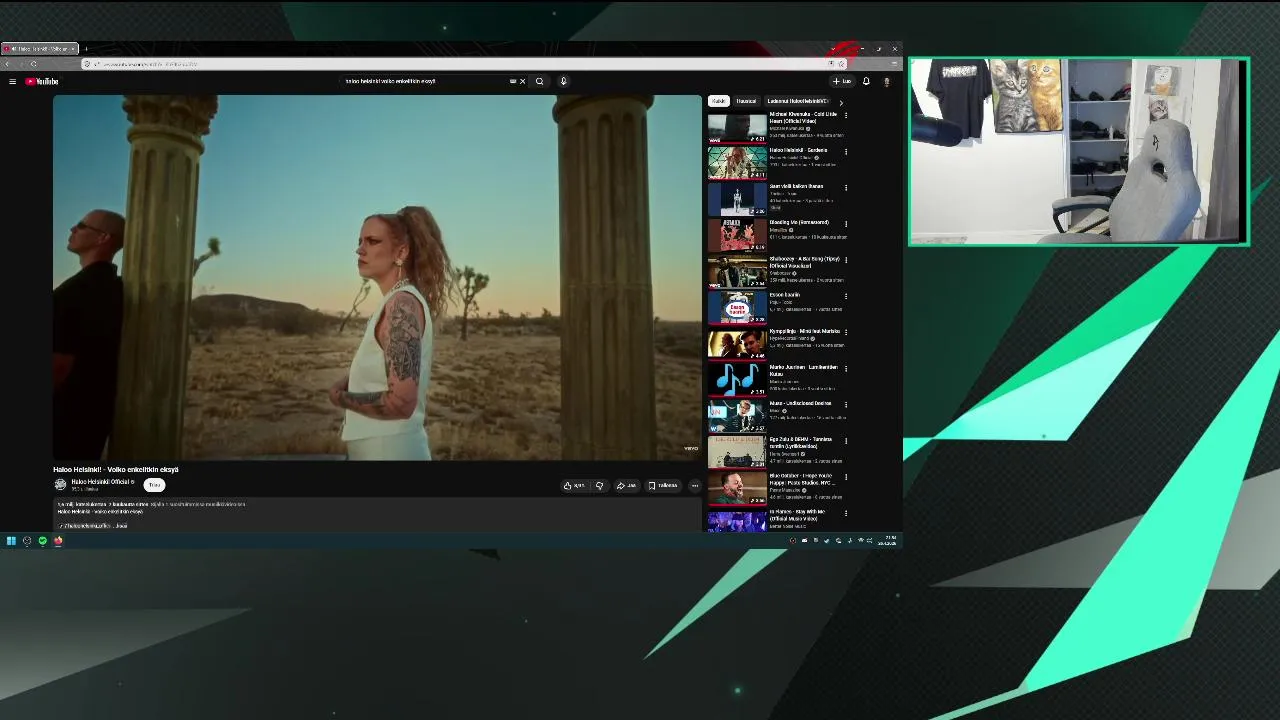Open more actions ellipsis below video

(695, 486)
